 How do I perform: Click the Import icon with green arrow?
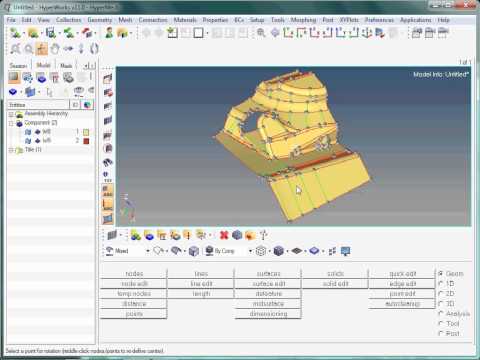point(69,33)
